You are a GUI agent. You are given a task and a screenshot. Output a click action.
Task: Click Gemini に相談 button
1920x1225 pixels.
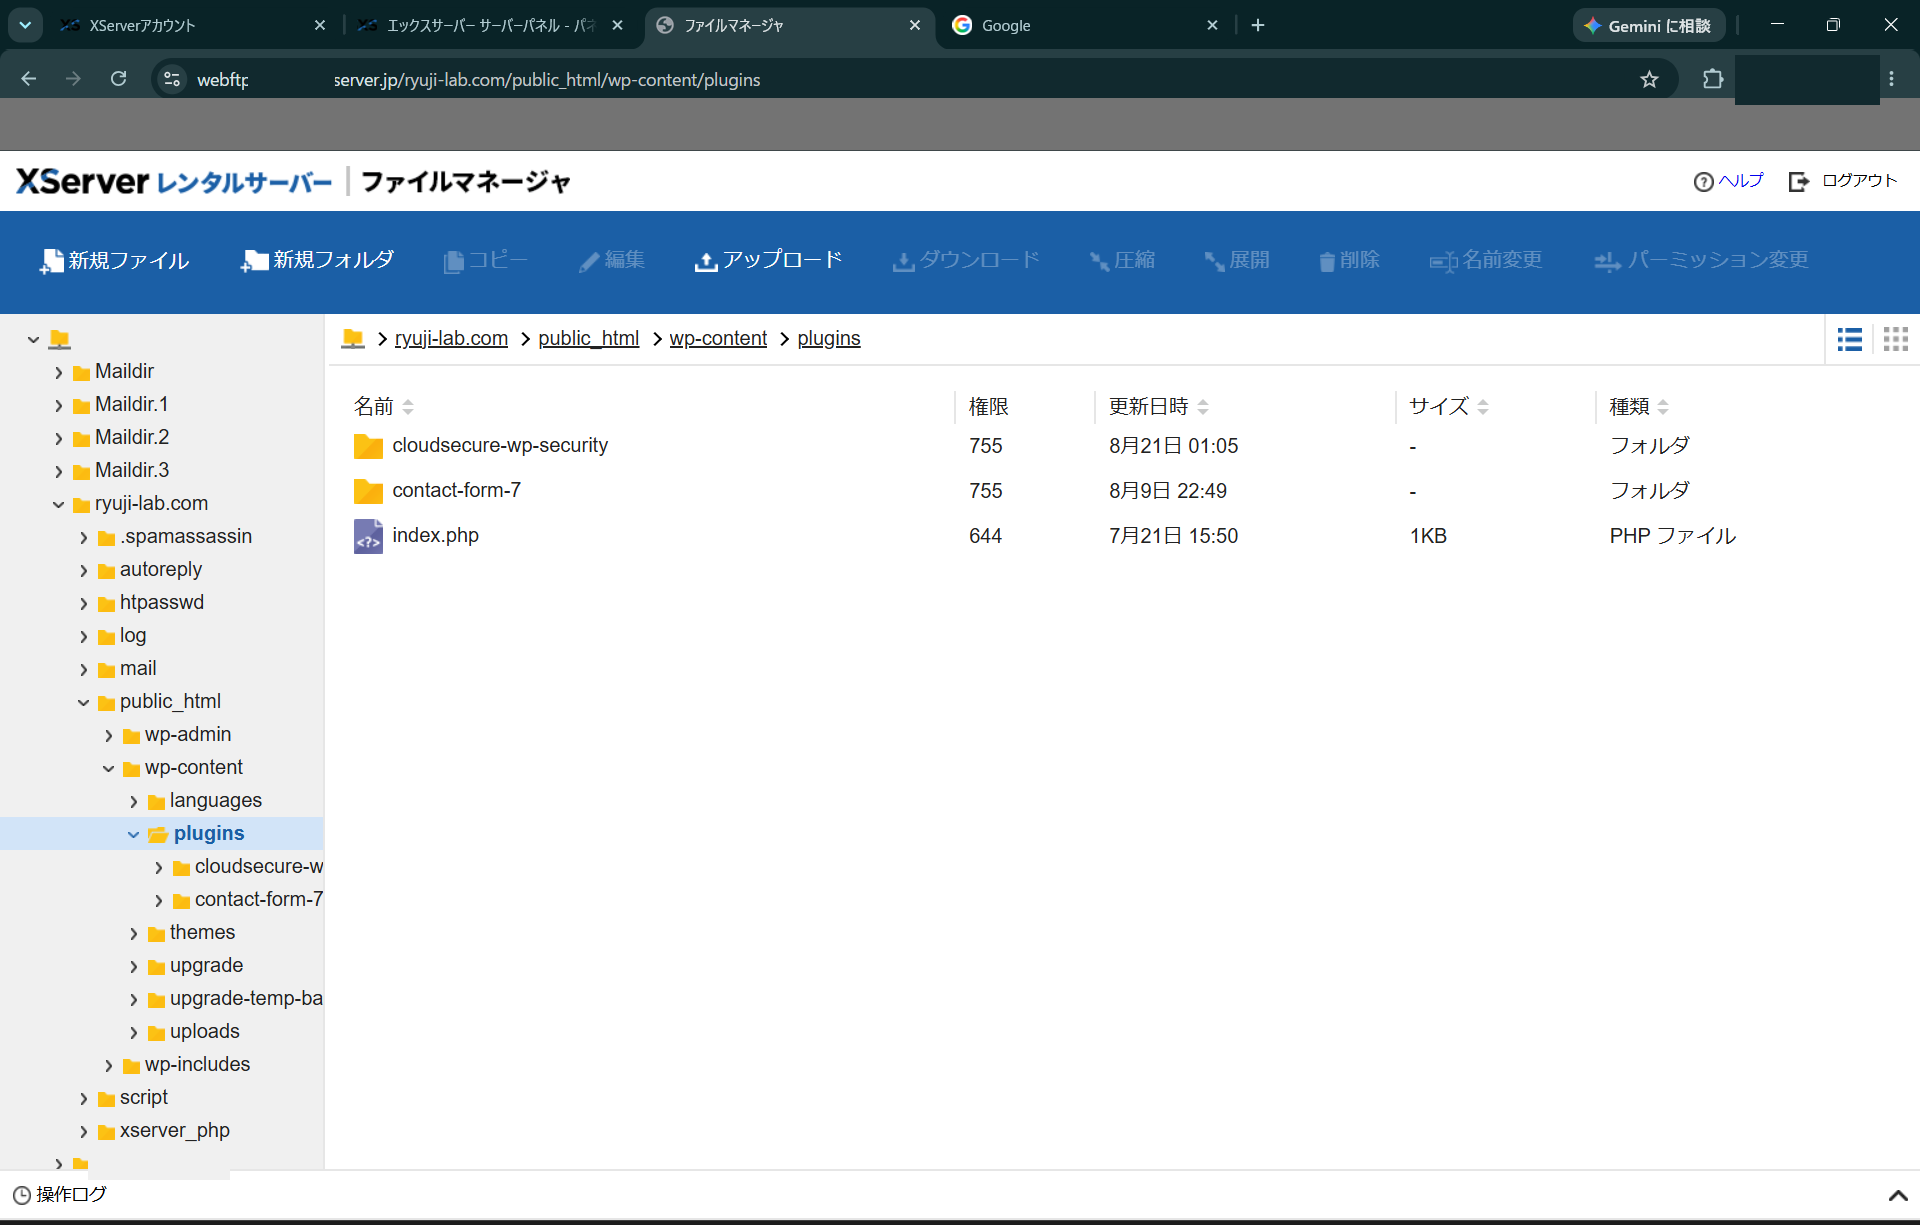tap(1649, 25)
